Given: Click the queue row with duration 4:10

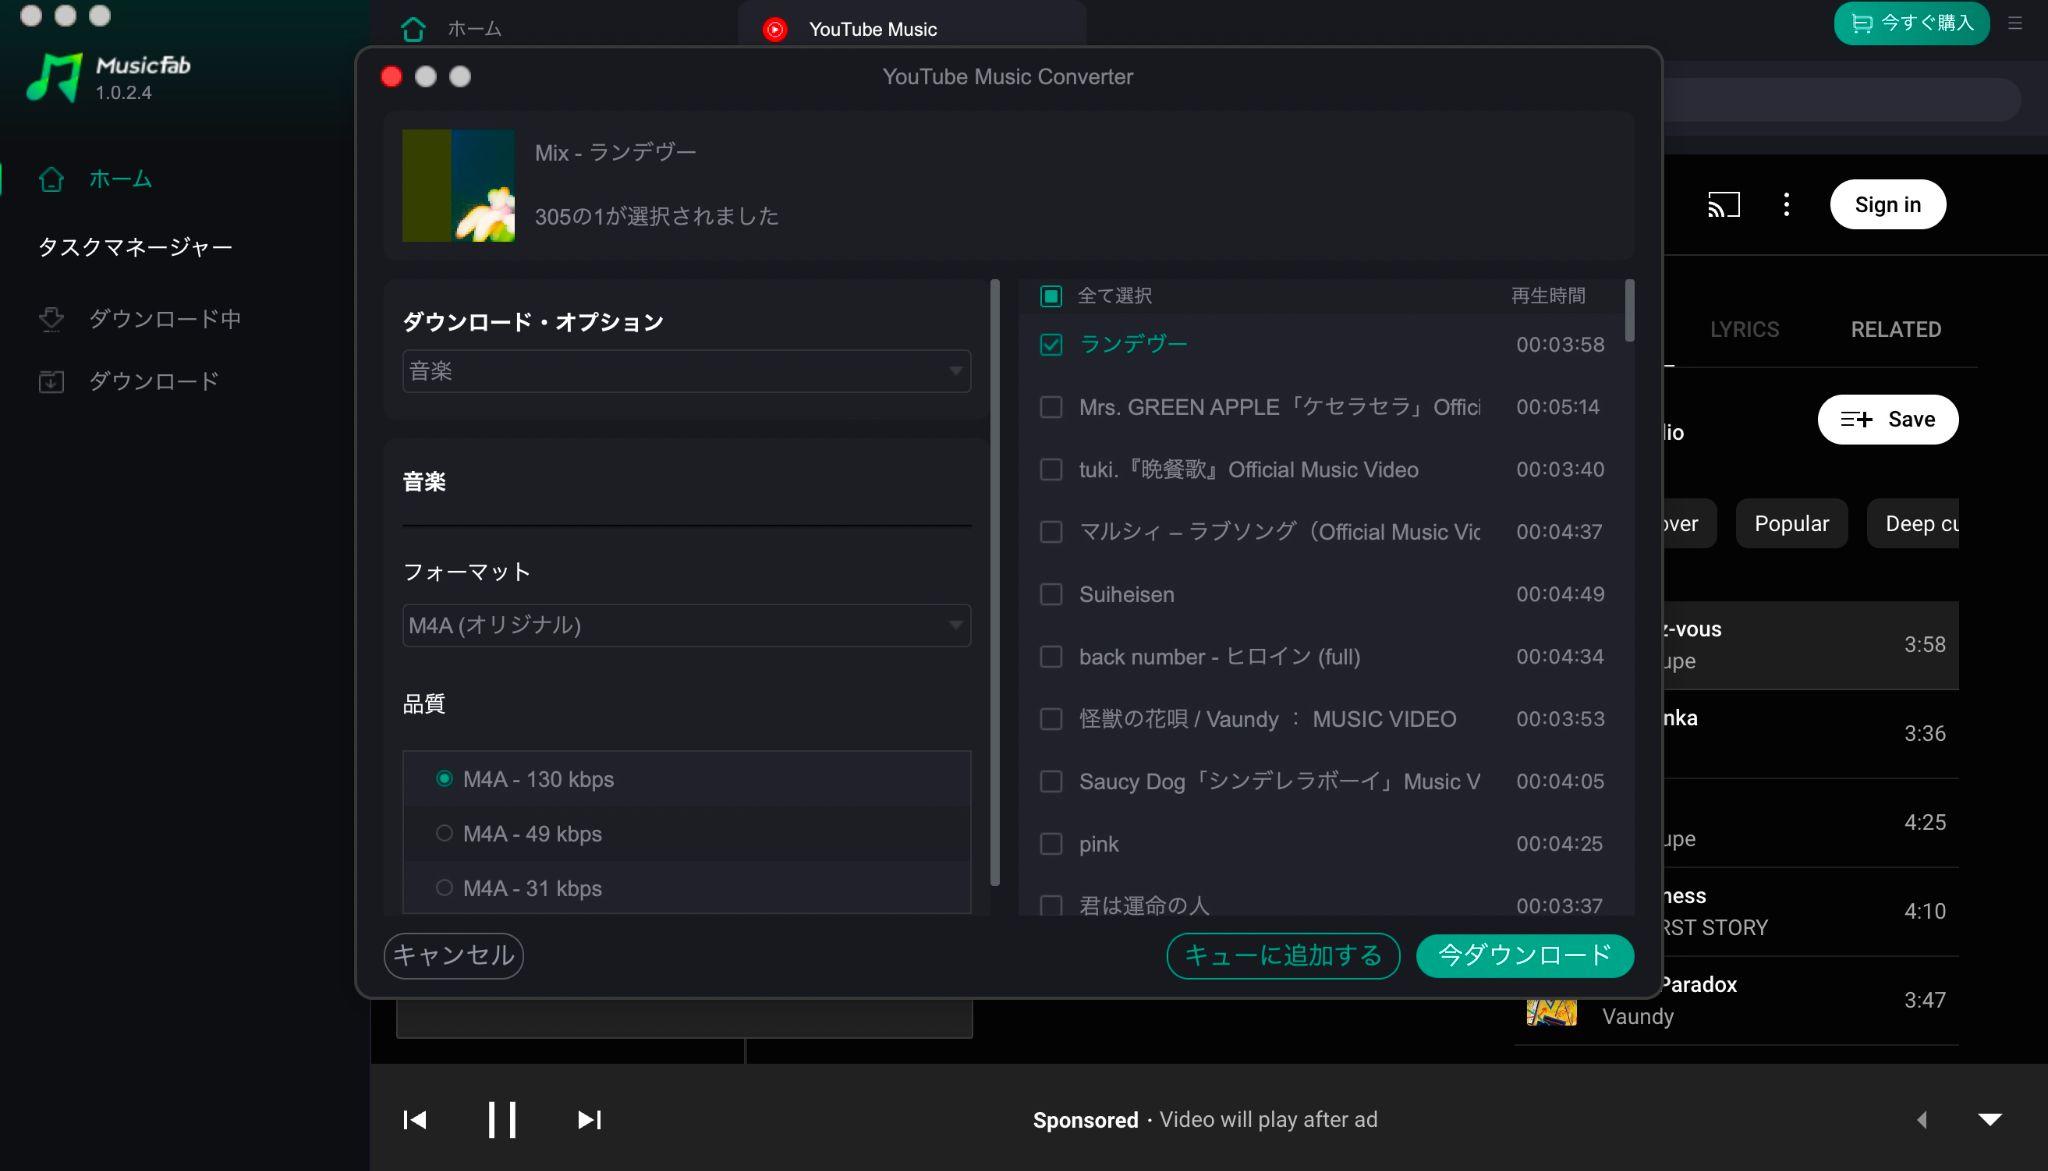Looking at the screenshot, I should tap(1810, 912).
